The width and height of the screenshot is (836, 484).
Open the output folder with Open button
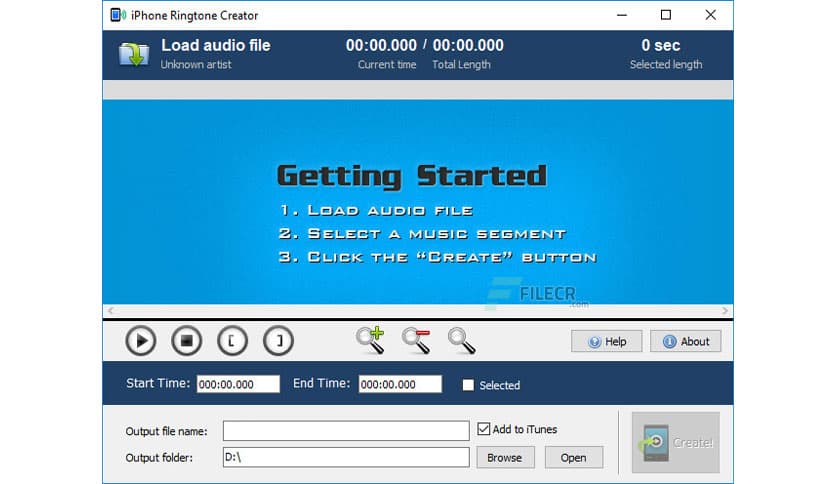[574, 457]
